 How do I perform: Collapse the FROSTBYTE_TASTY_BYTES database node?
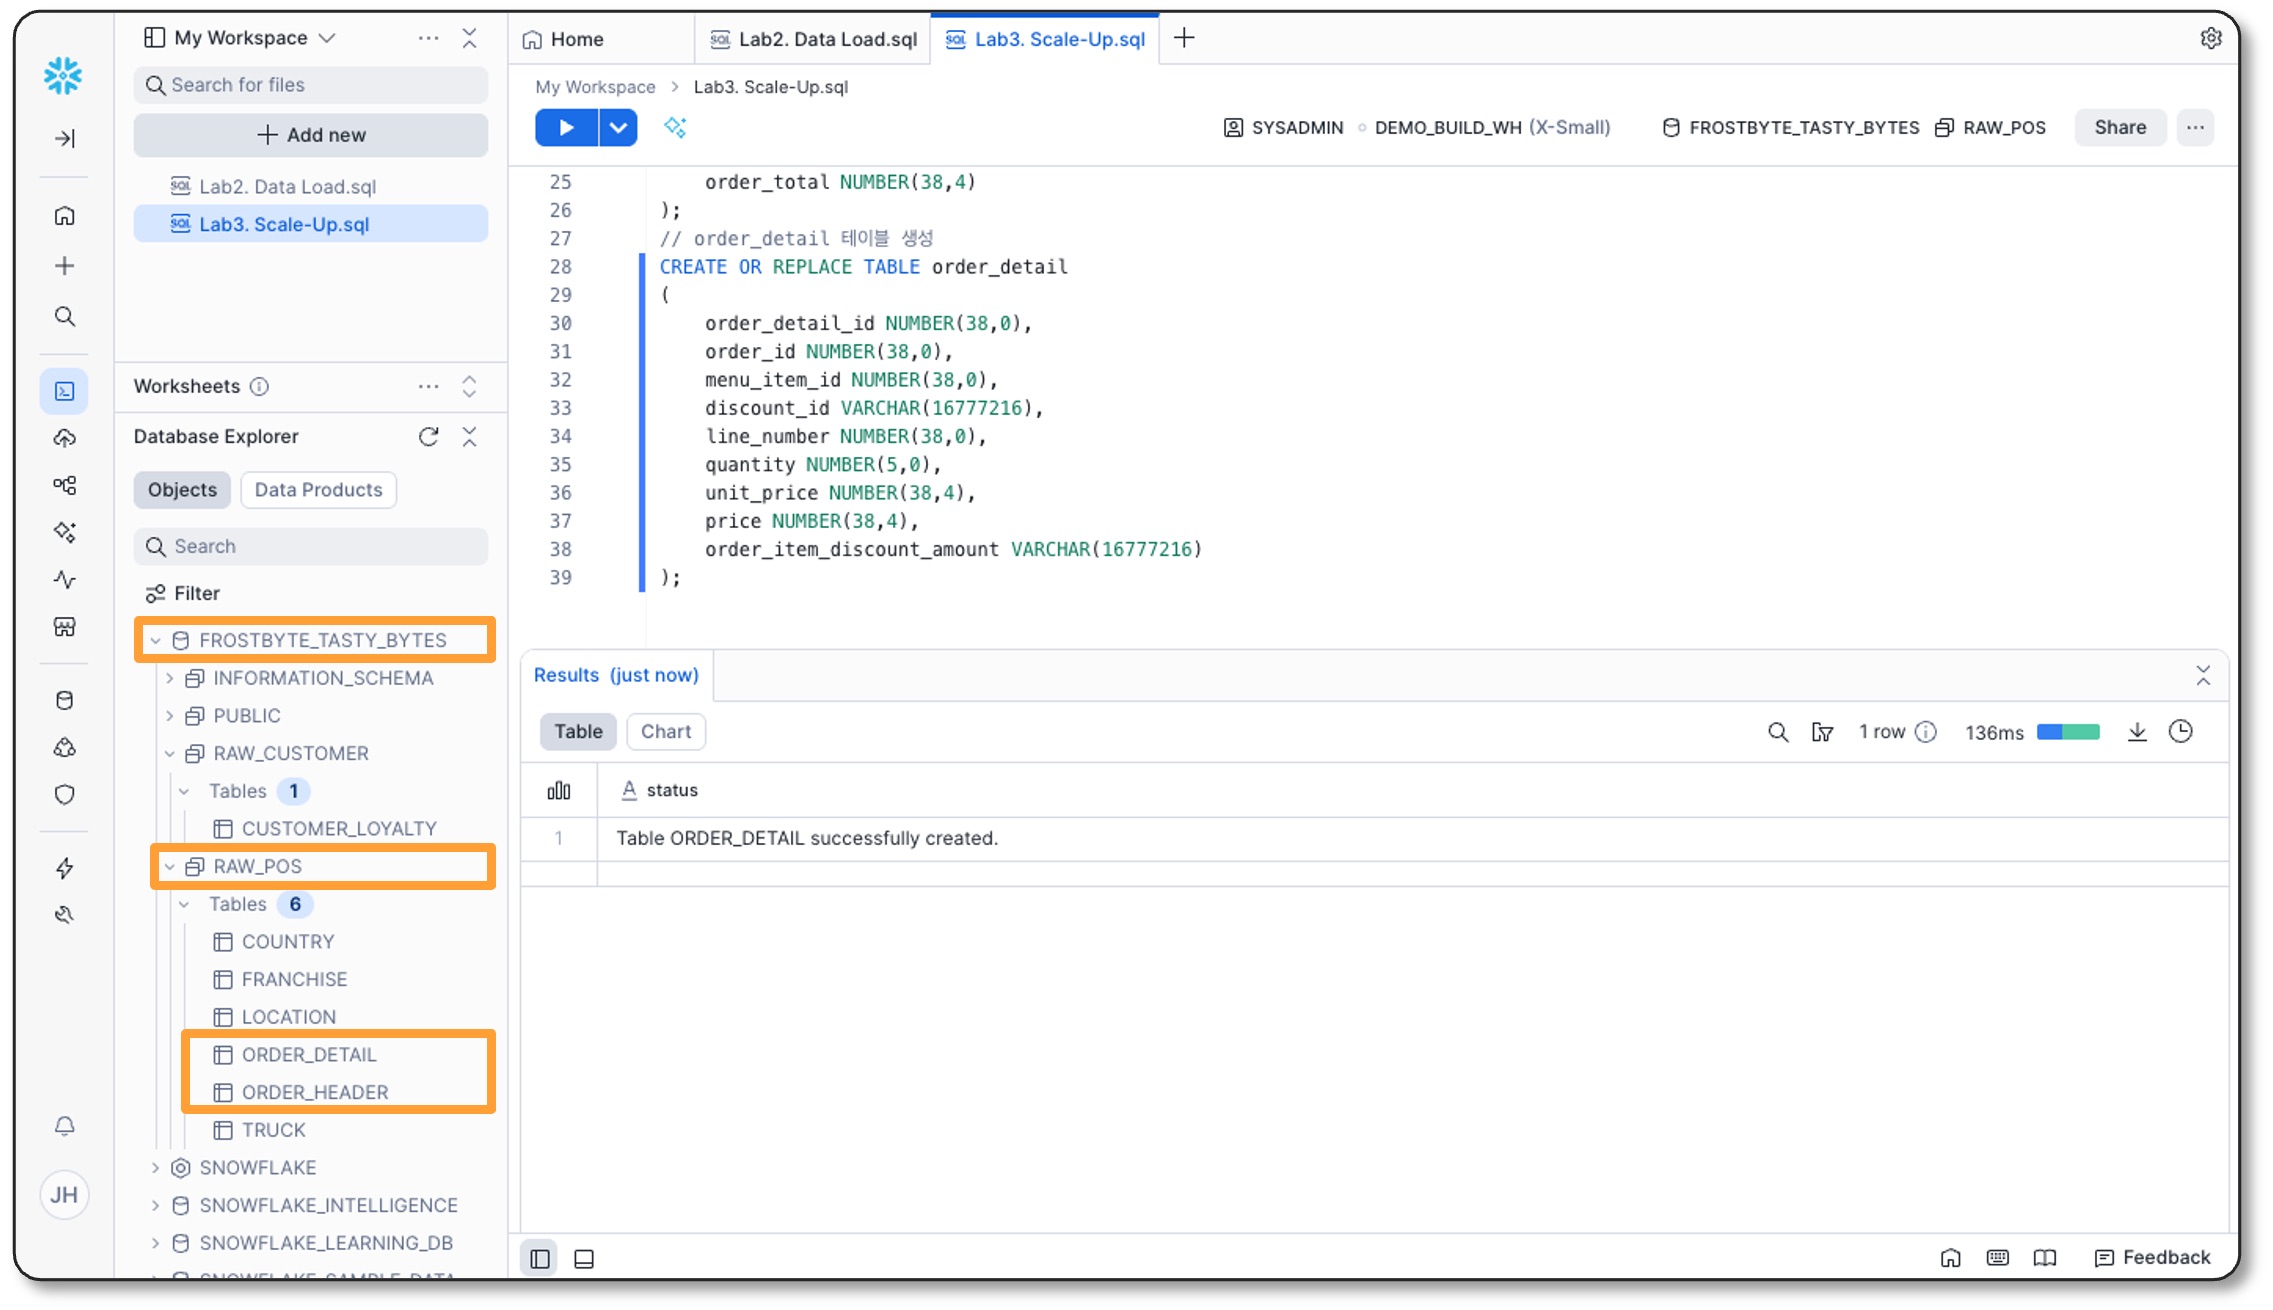click(156, 641)
